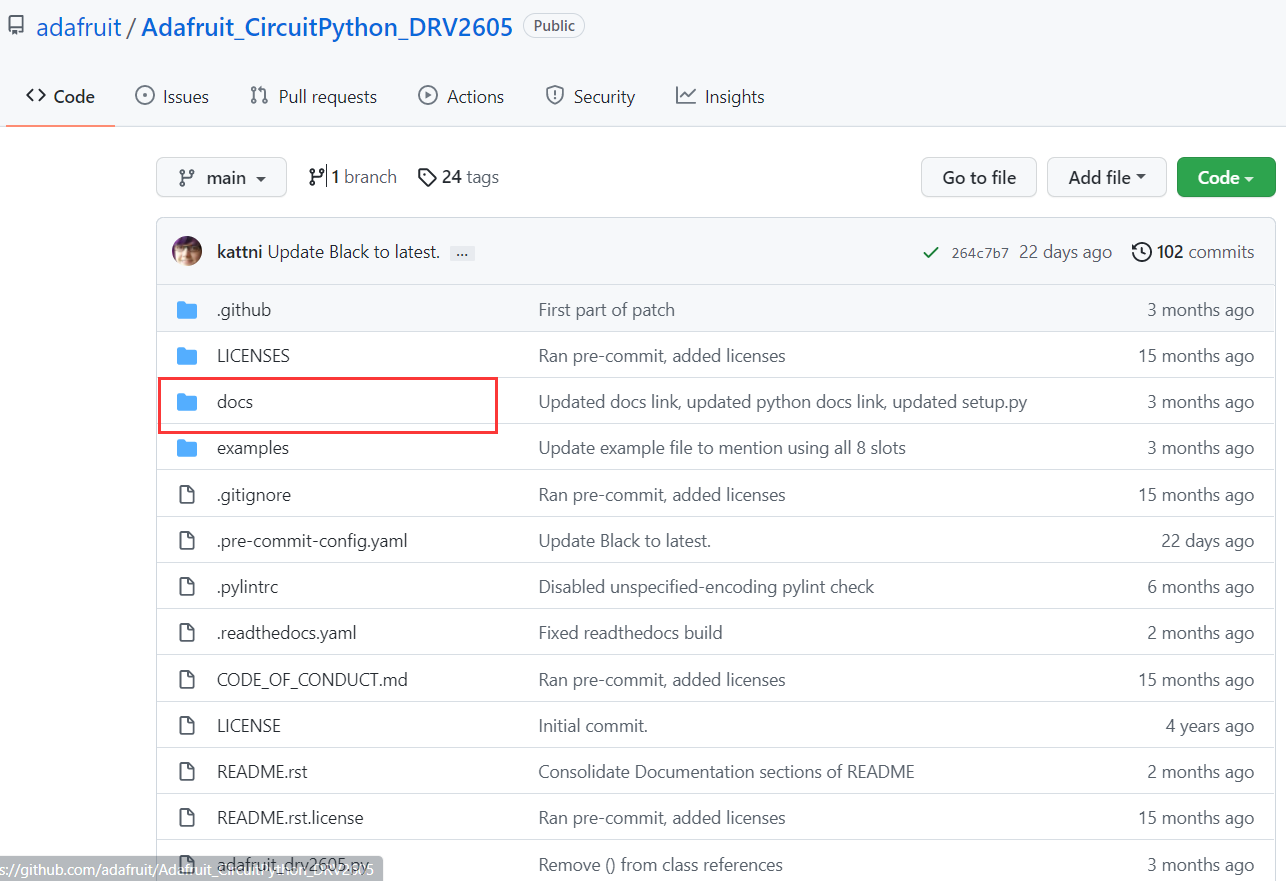
Task: Click 'Consolidate Documentation sections of README' message
Action: pos(726,772)
